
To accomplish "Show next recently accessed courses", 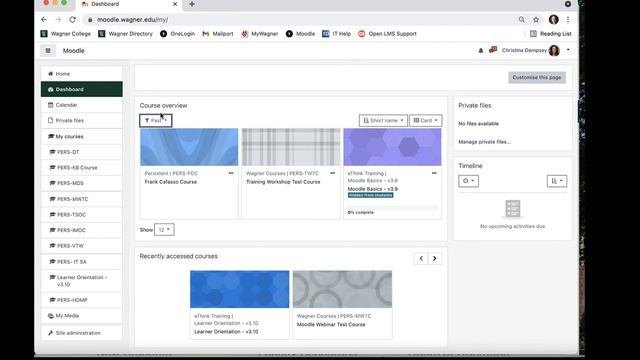I will point(435,258).
